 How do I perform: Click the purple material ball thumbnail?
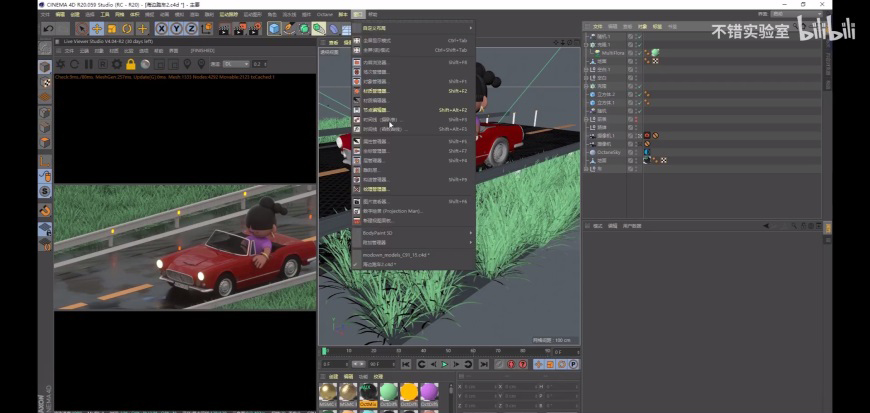[x=430, y=391]
